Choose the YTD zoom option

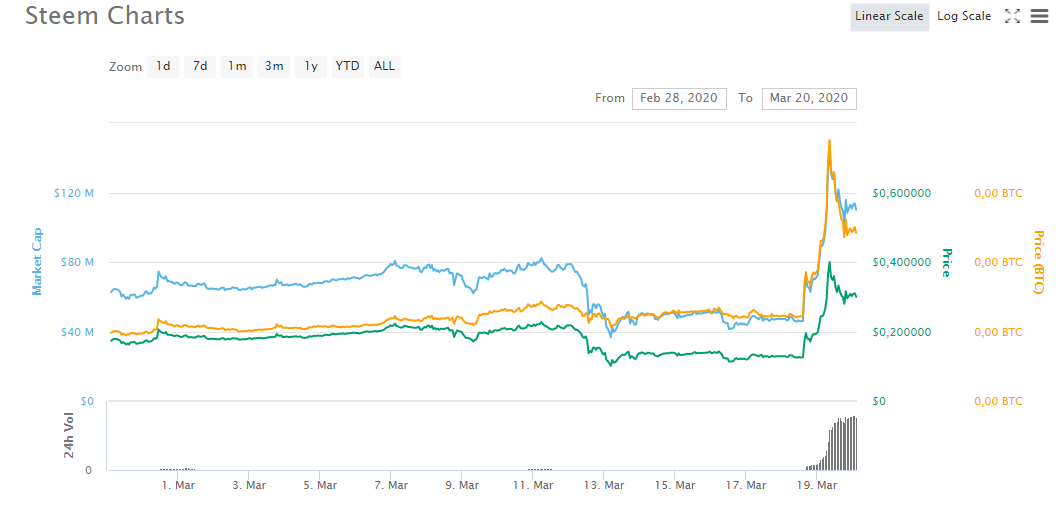[347, 66]
